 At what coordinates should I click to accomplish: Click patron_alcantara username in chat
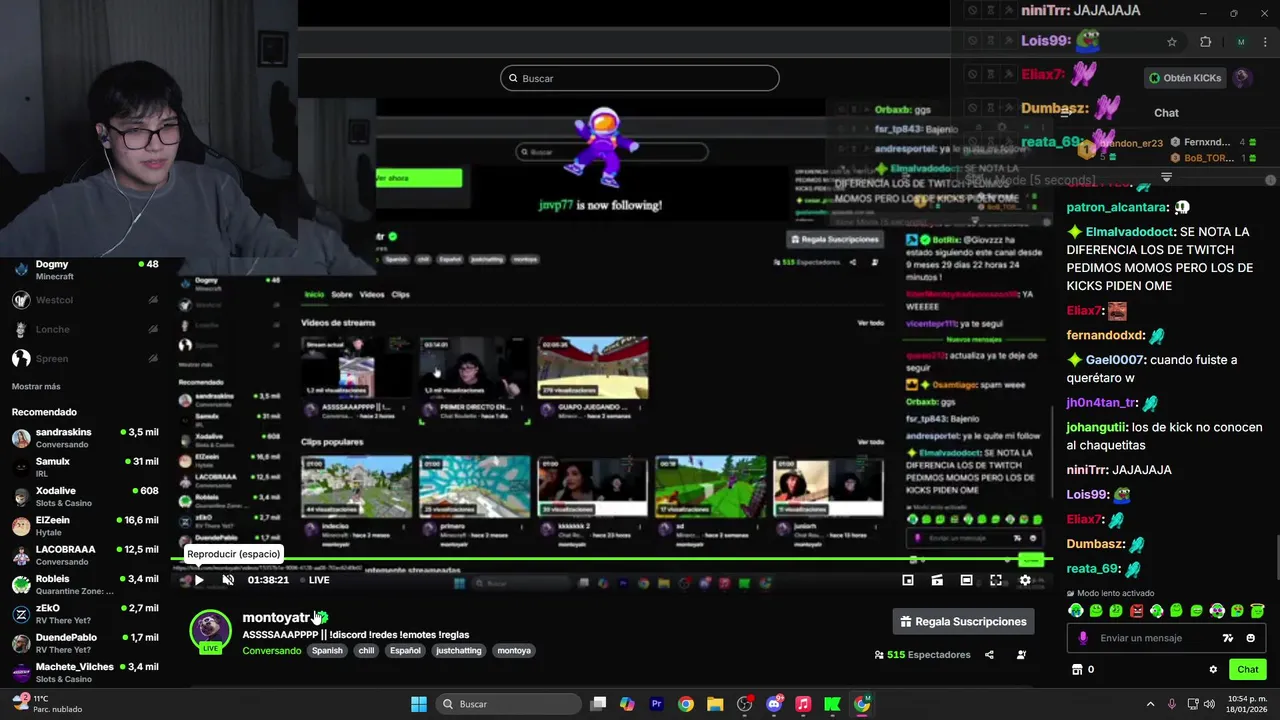tap(1116, 207)
